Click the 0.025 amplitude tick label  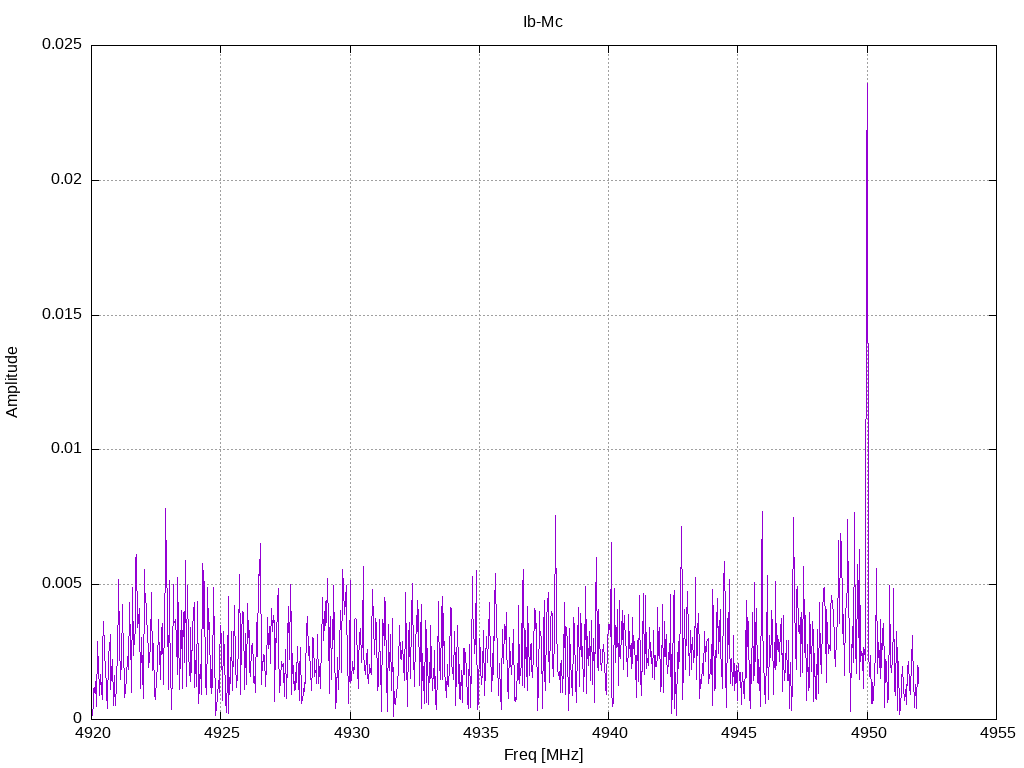[x=61, y=45]
